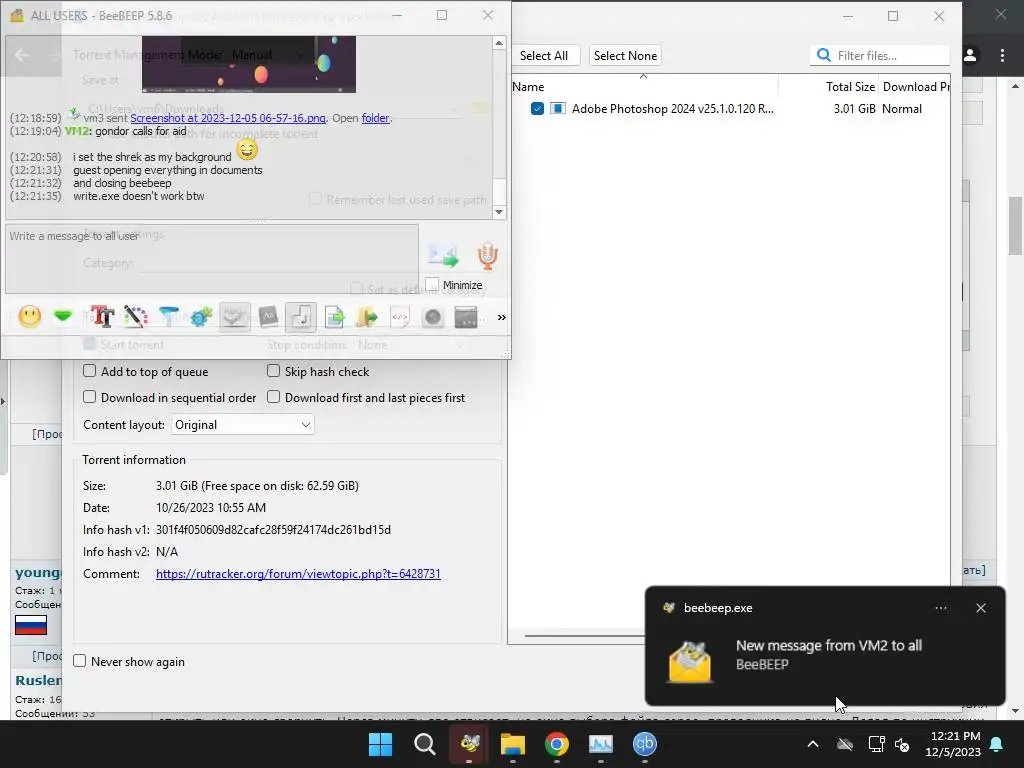The image size is (1024, 768).
Task: Show hidden system tray icons
Action: click(x=813, y=744)
